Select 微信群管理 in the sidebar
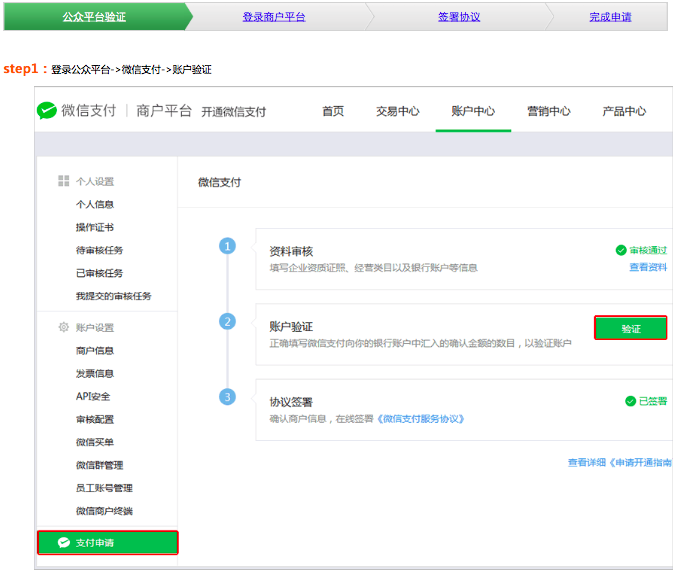The height and width of the screenshot is (580, 682). coord(100,465)
